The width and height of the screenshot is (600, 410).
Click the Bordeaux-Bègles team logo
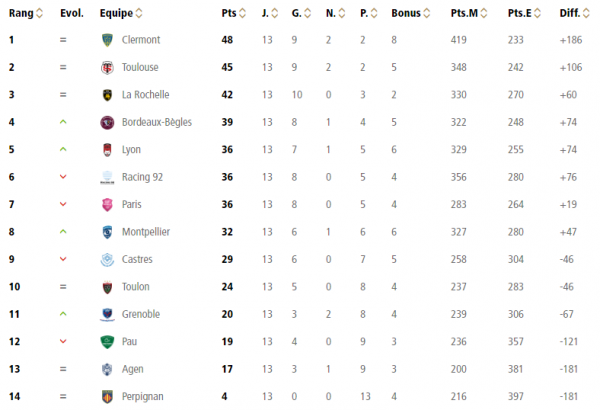[107, 122]
